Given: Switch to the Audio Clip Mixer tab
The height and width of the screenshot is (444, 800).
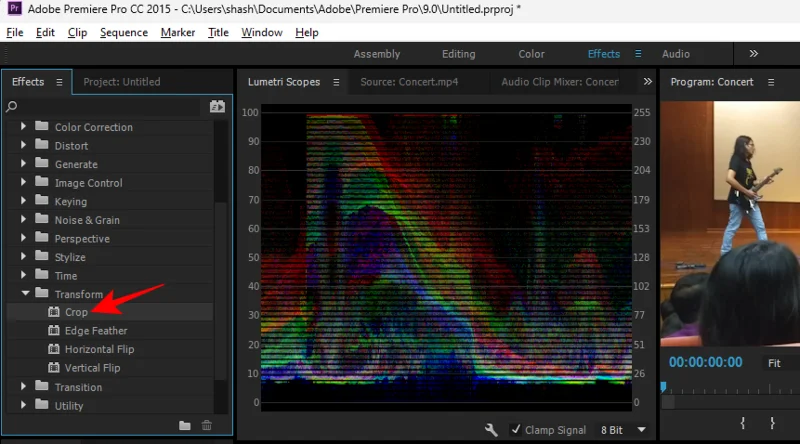Looking at the screenshot, I should [559, 82].
